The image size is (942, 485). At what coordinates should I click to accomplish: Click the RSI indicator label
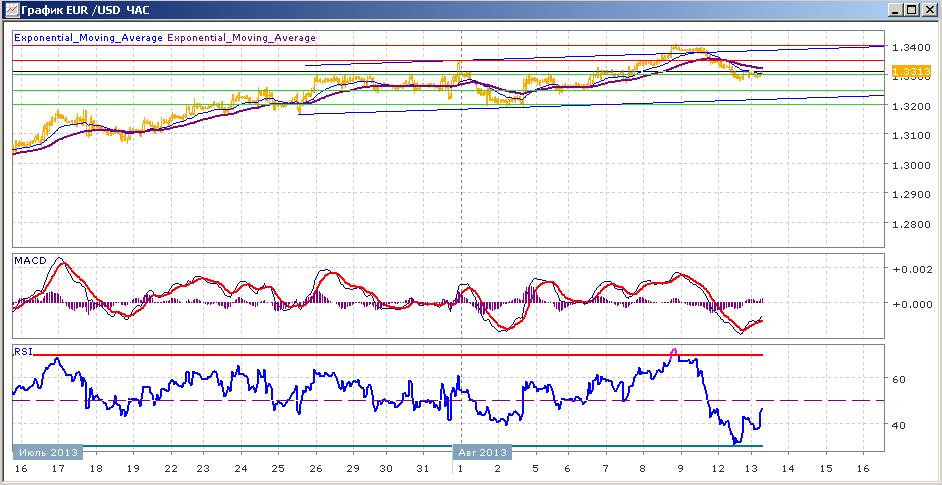(21, 352)
